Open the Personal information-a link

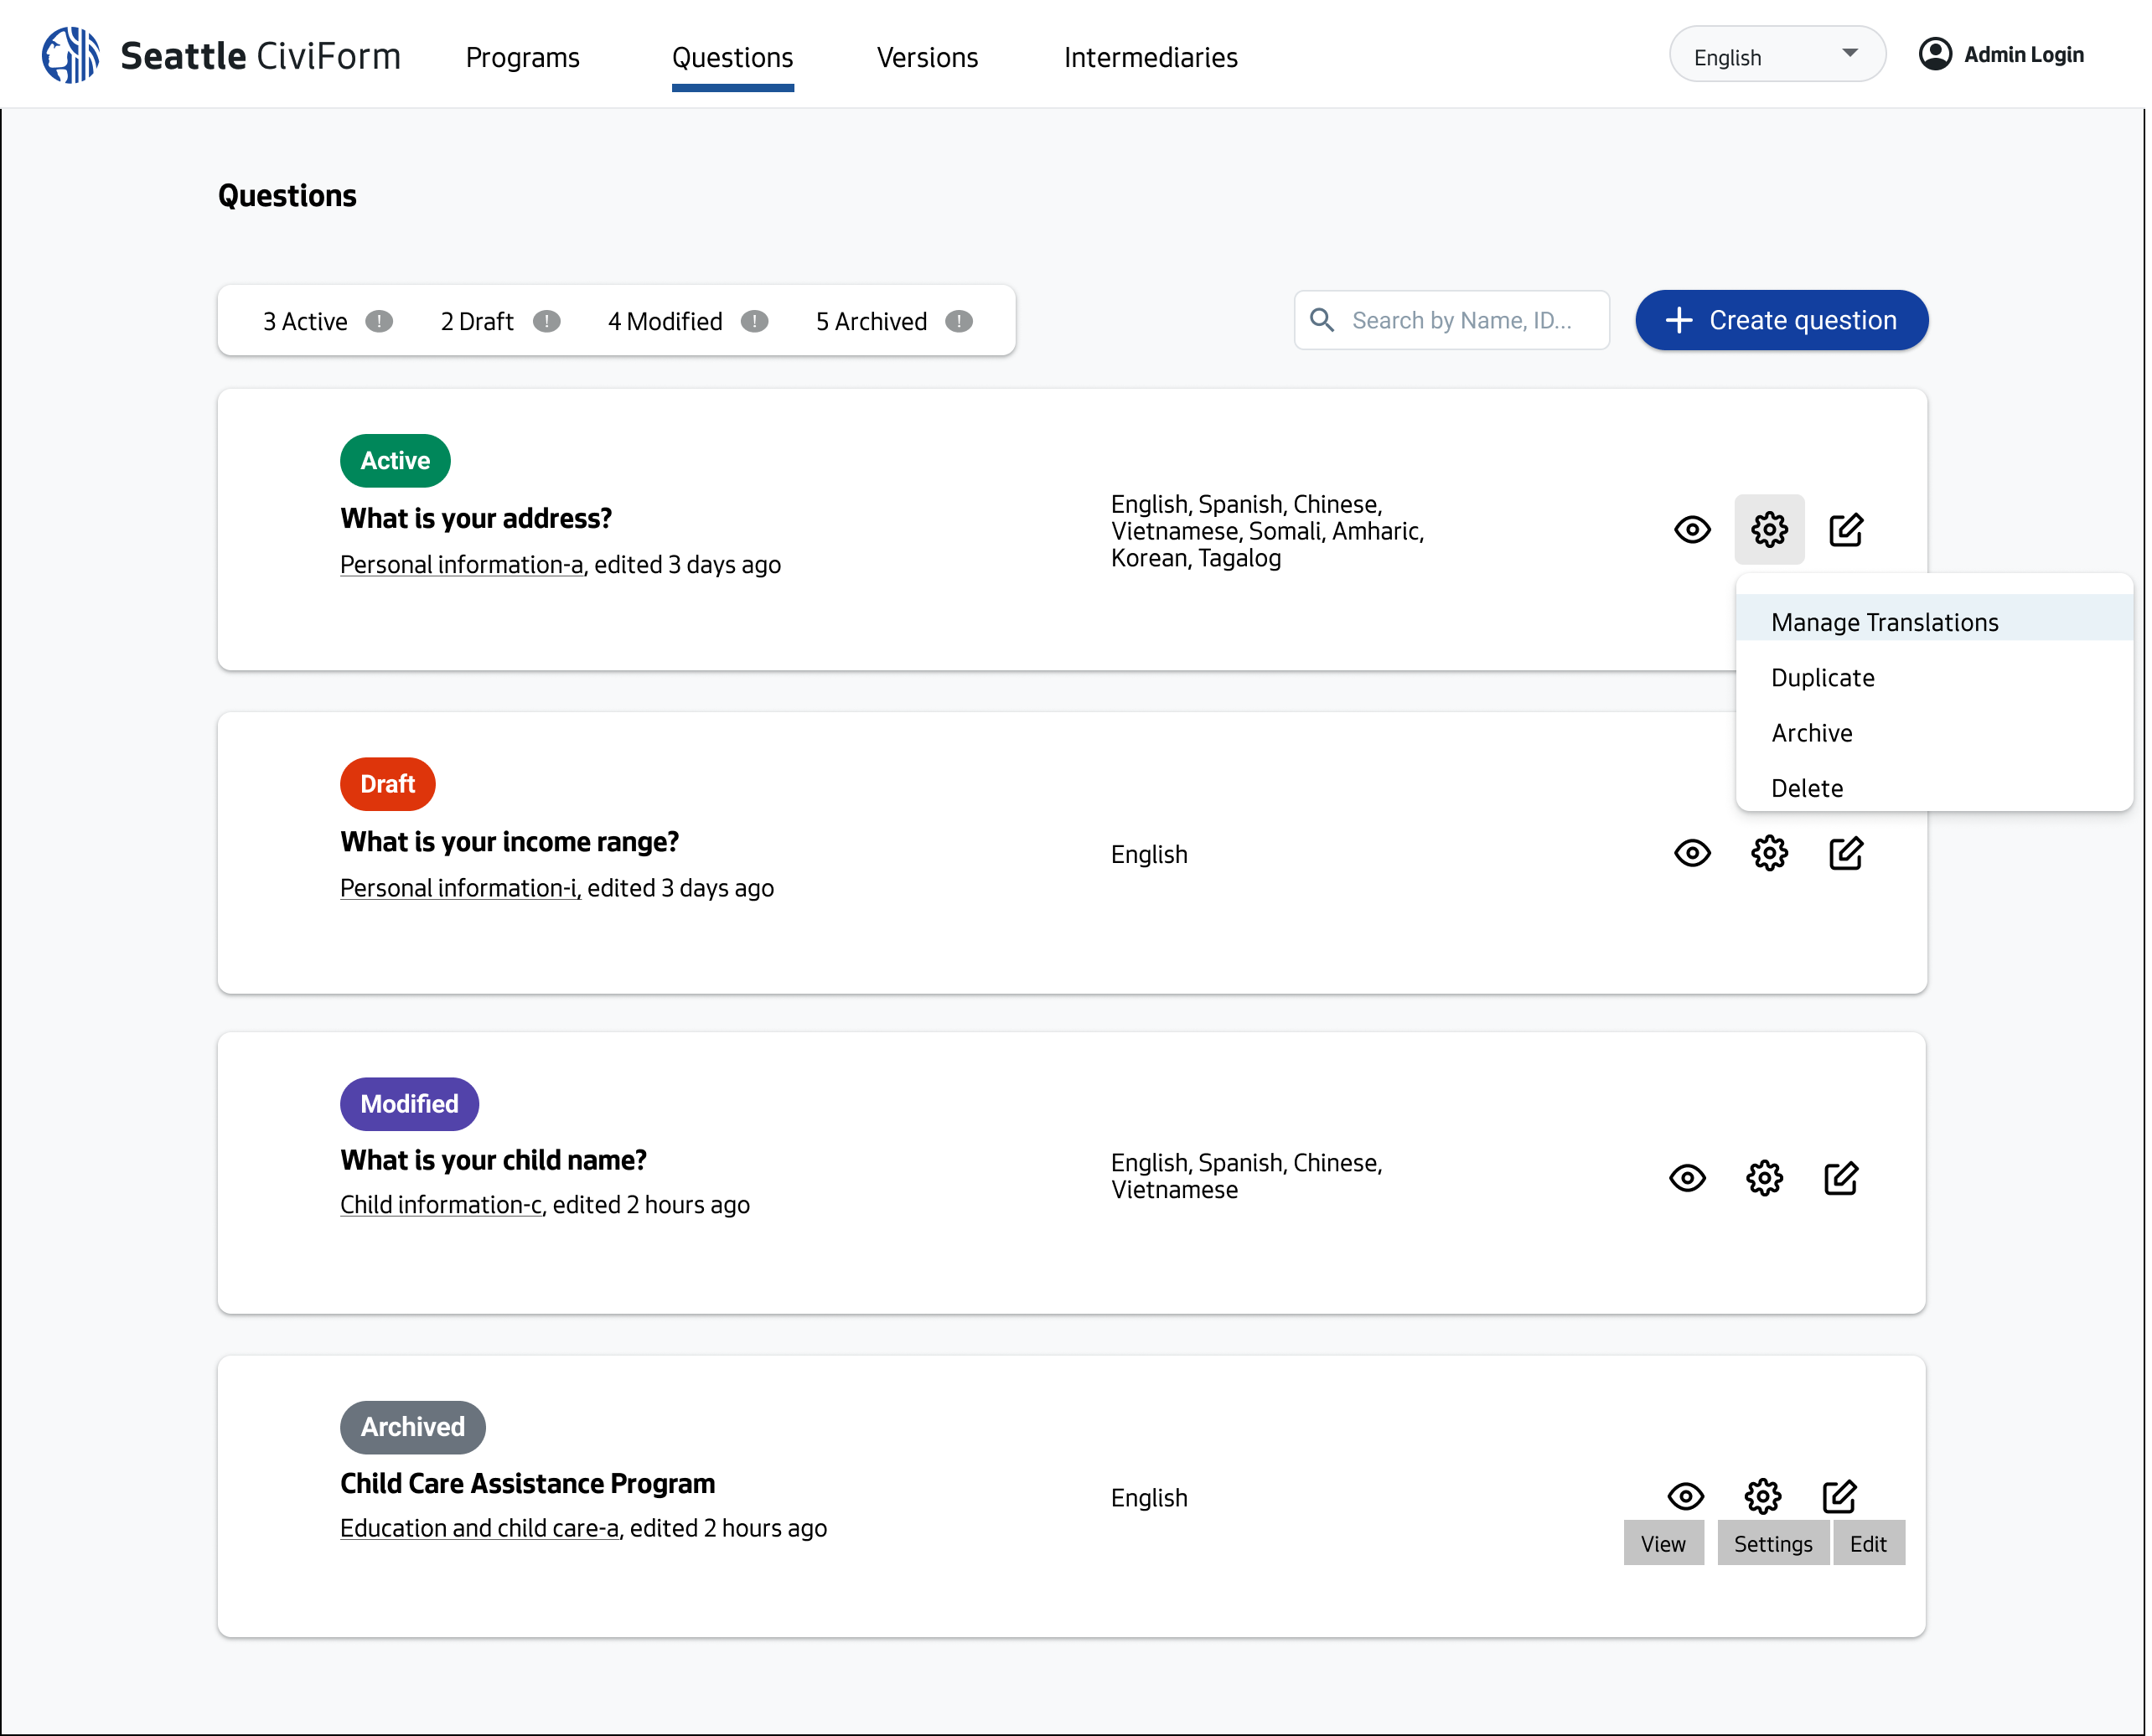(461, 565)
